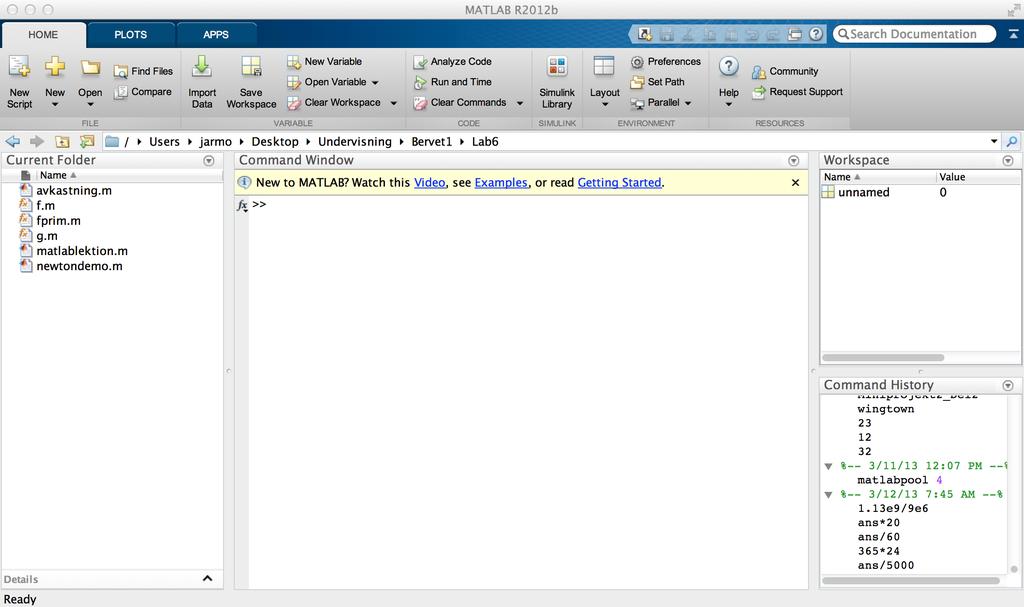Select avkastning.m file

pyautogui.click(x=74, y=191)
